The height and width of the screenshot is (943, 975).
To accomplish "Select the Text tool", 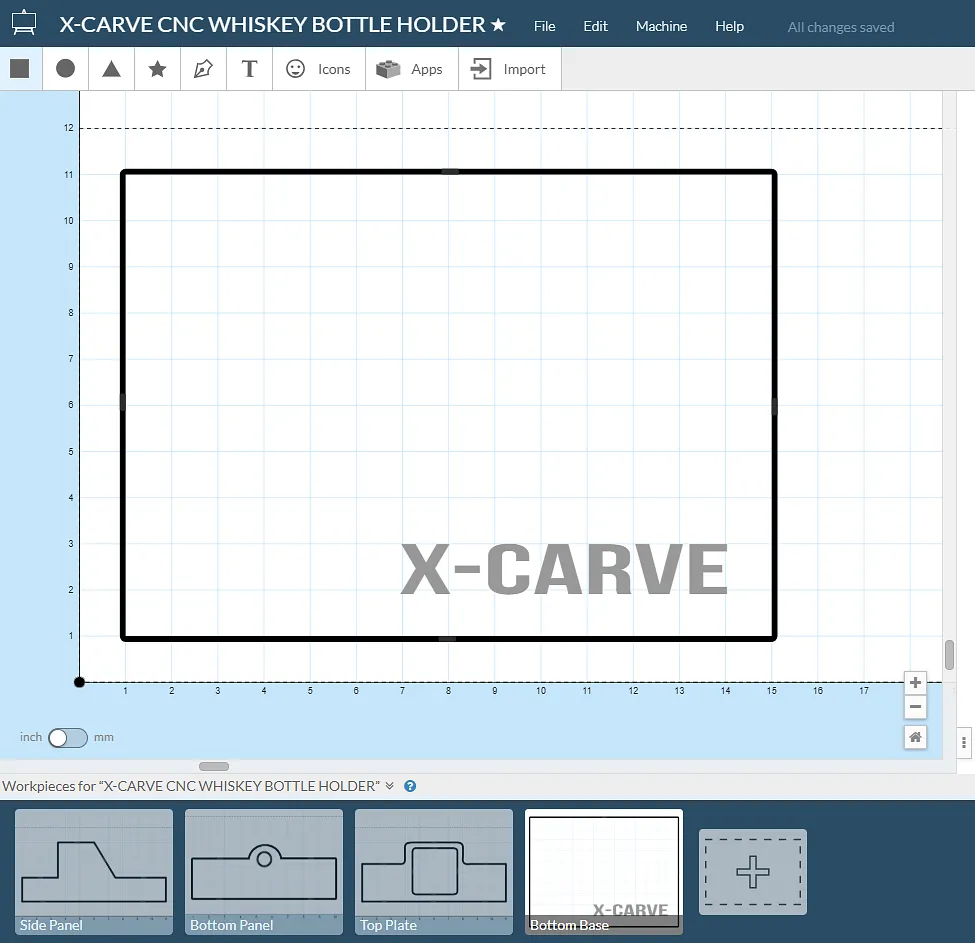I will (250, 69).
